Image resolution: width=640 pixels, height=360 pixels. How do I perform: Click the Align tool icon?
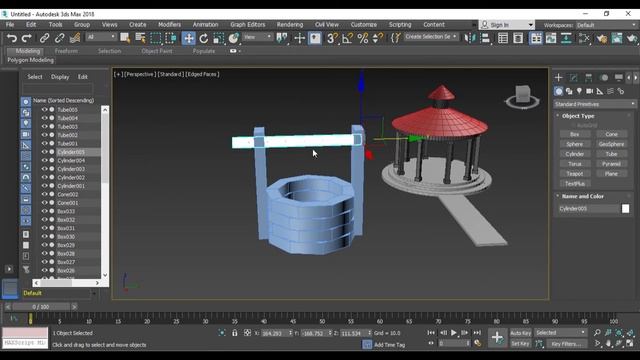click(485, 38)
